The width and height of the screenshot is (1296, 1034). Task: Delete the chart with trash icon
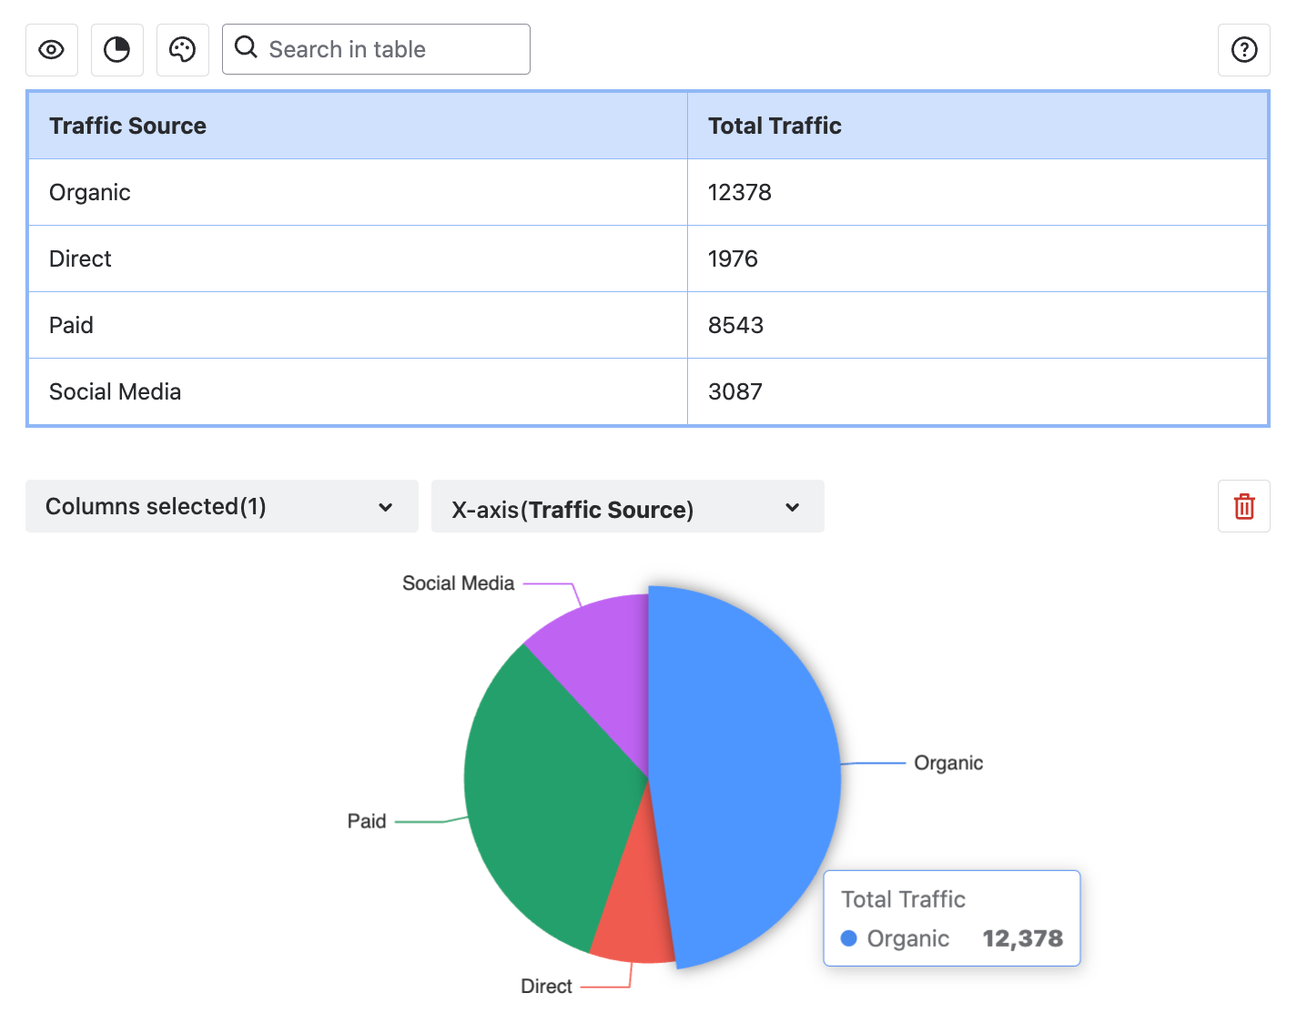coord(1244,506)
